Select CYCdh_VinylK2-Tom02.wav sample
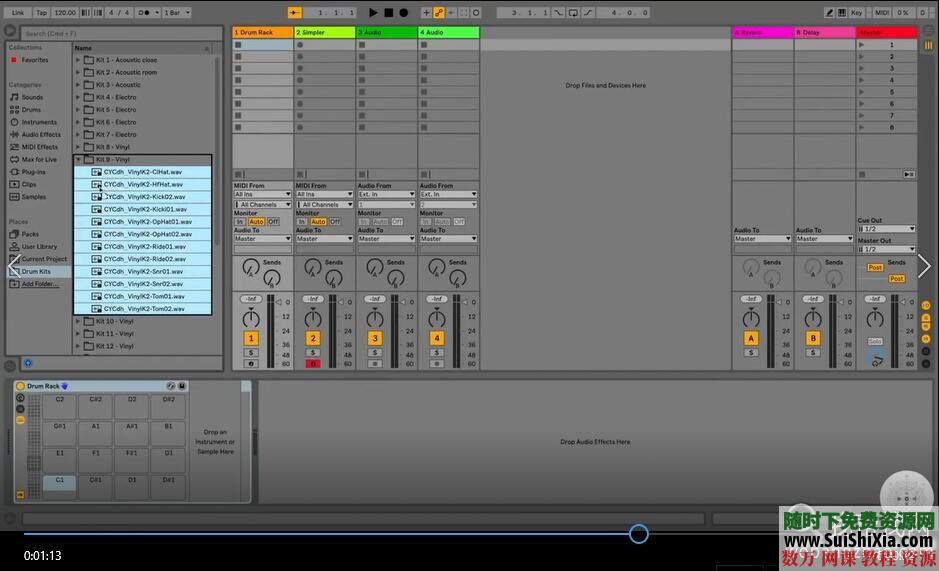 143,309
